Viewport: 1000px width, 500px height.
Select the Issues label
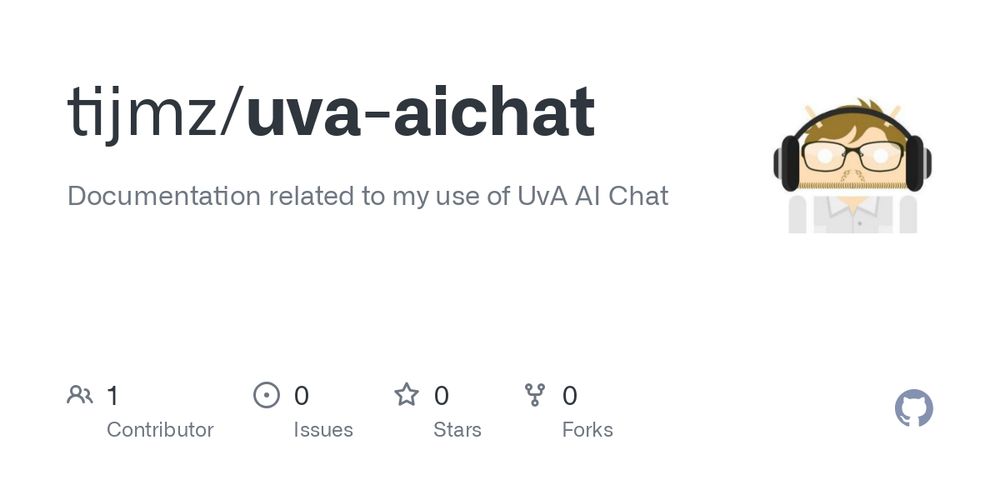point(323,430)
